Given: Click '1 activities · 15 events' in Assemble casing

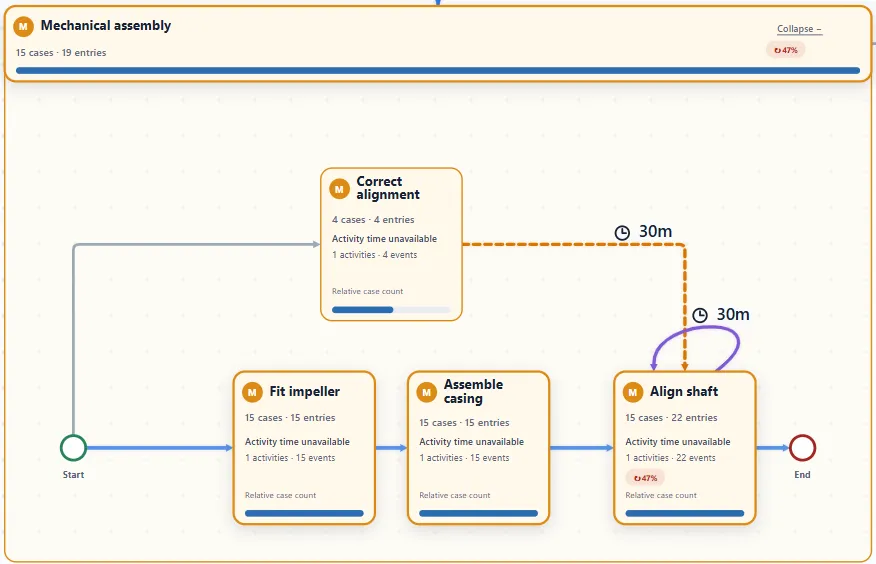Looking at the screenshot, I should pyautogui.click(x=464, y=458).
